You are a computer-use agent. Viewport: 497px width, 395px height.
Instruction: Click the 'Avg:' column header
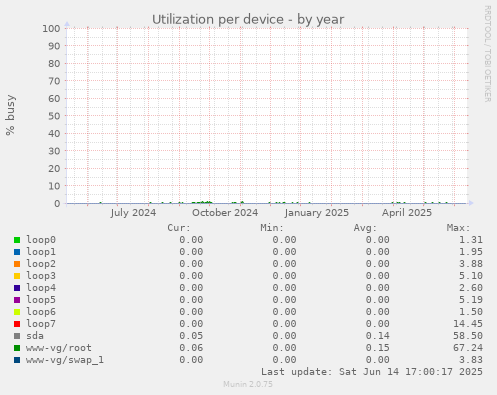pyautogui.click(x=365, y=228)
